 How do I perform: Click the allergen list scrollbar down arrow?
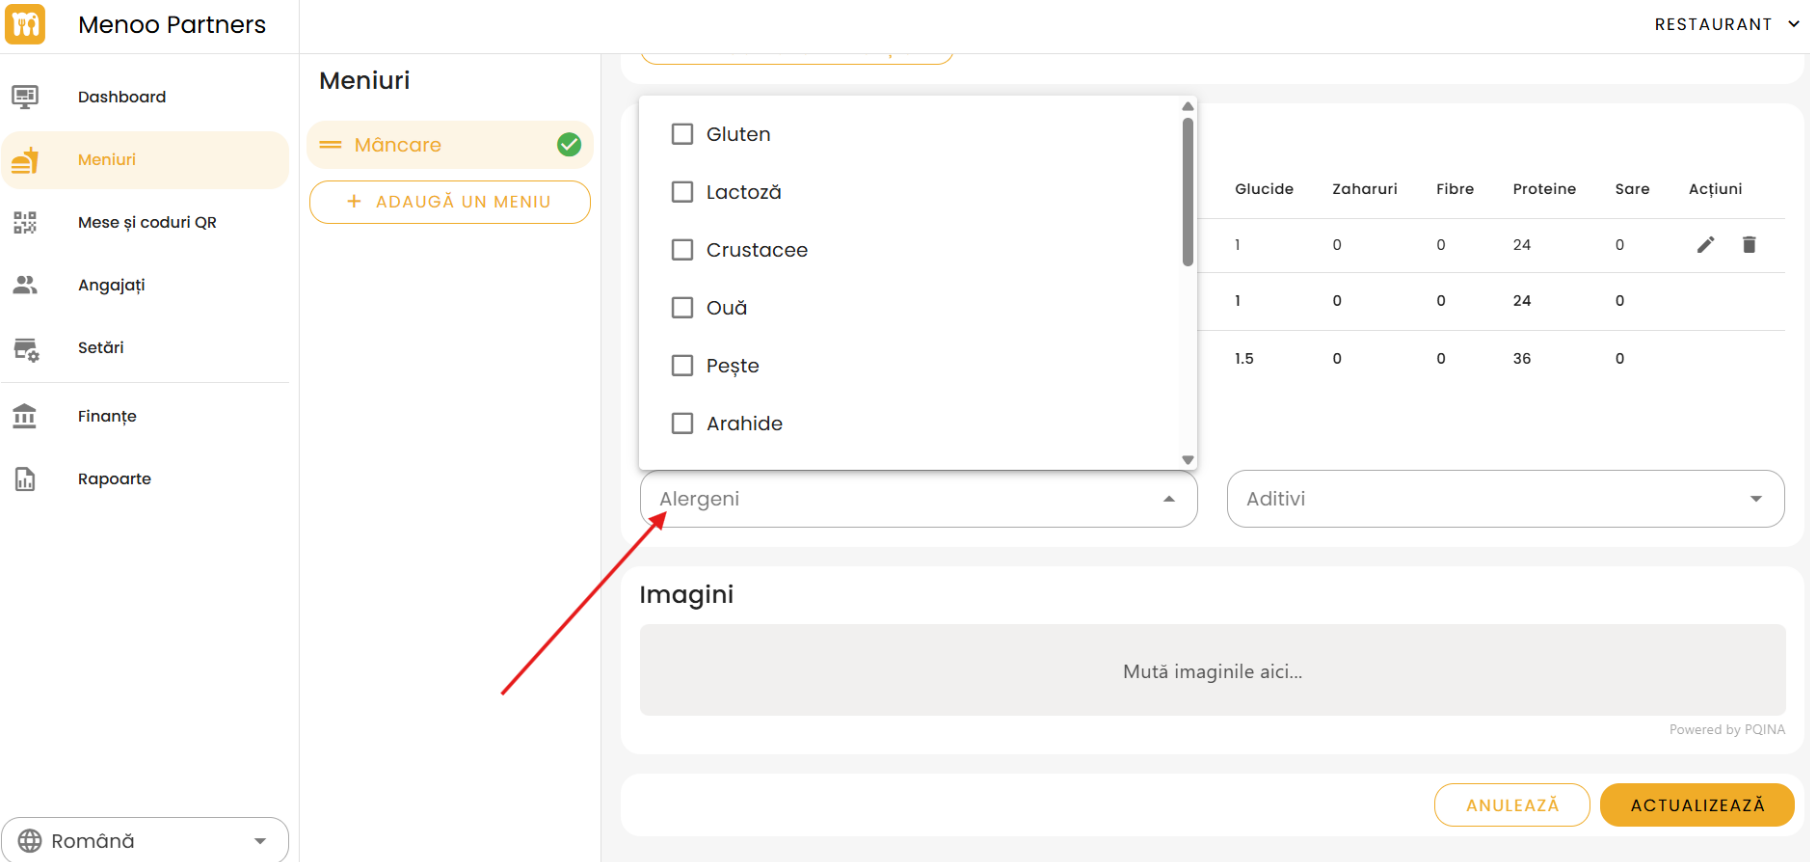(1188, 460)
